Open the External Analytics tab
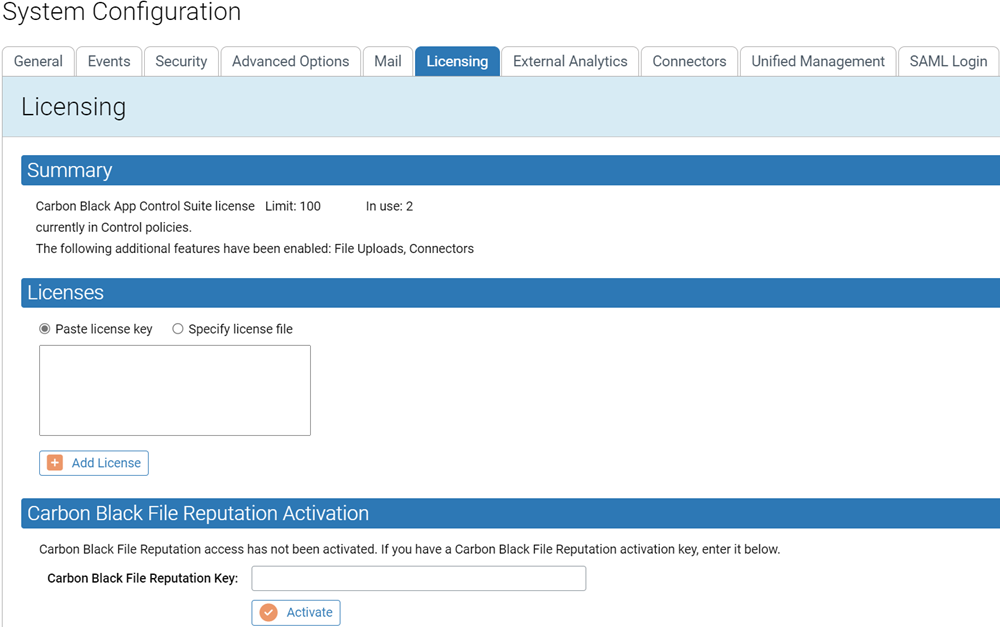This screenshot has width=1000, height=627. [x=570, y=61]
